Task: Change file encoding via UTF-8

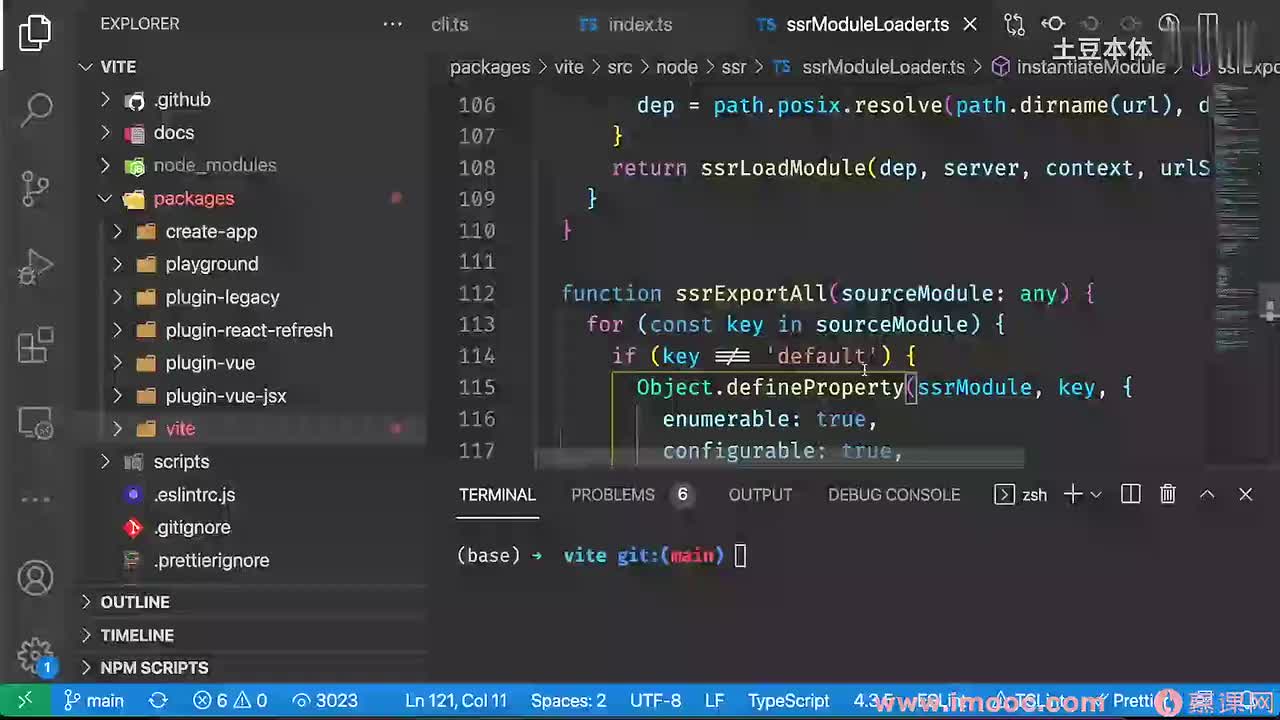Action: coord(656,701)
